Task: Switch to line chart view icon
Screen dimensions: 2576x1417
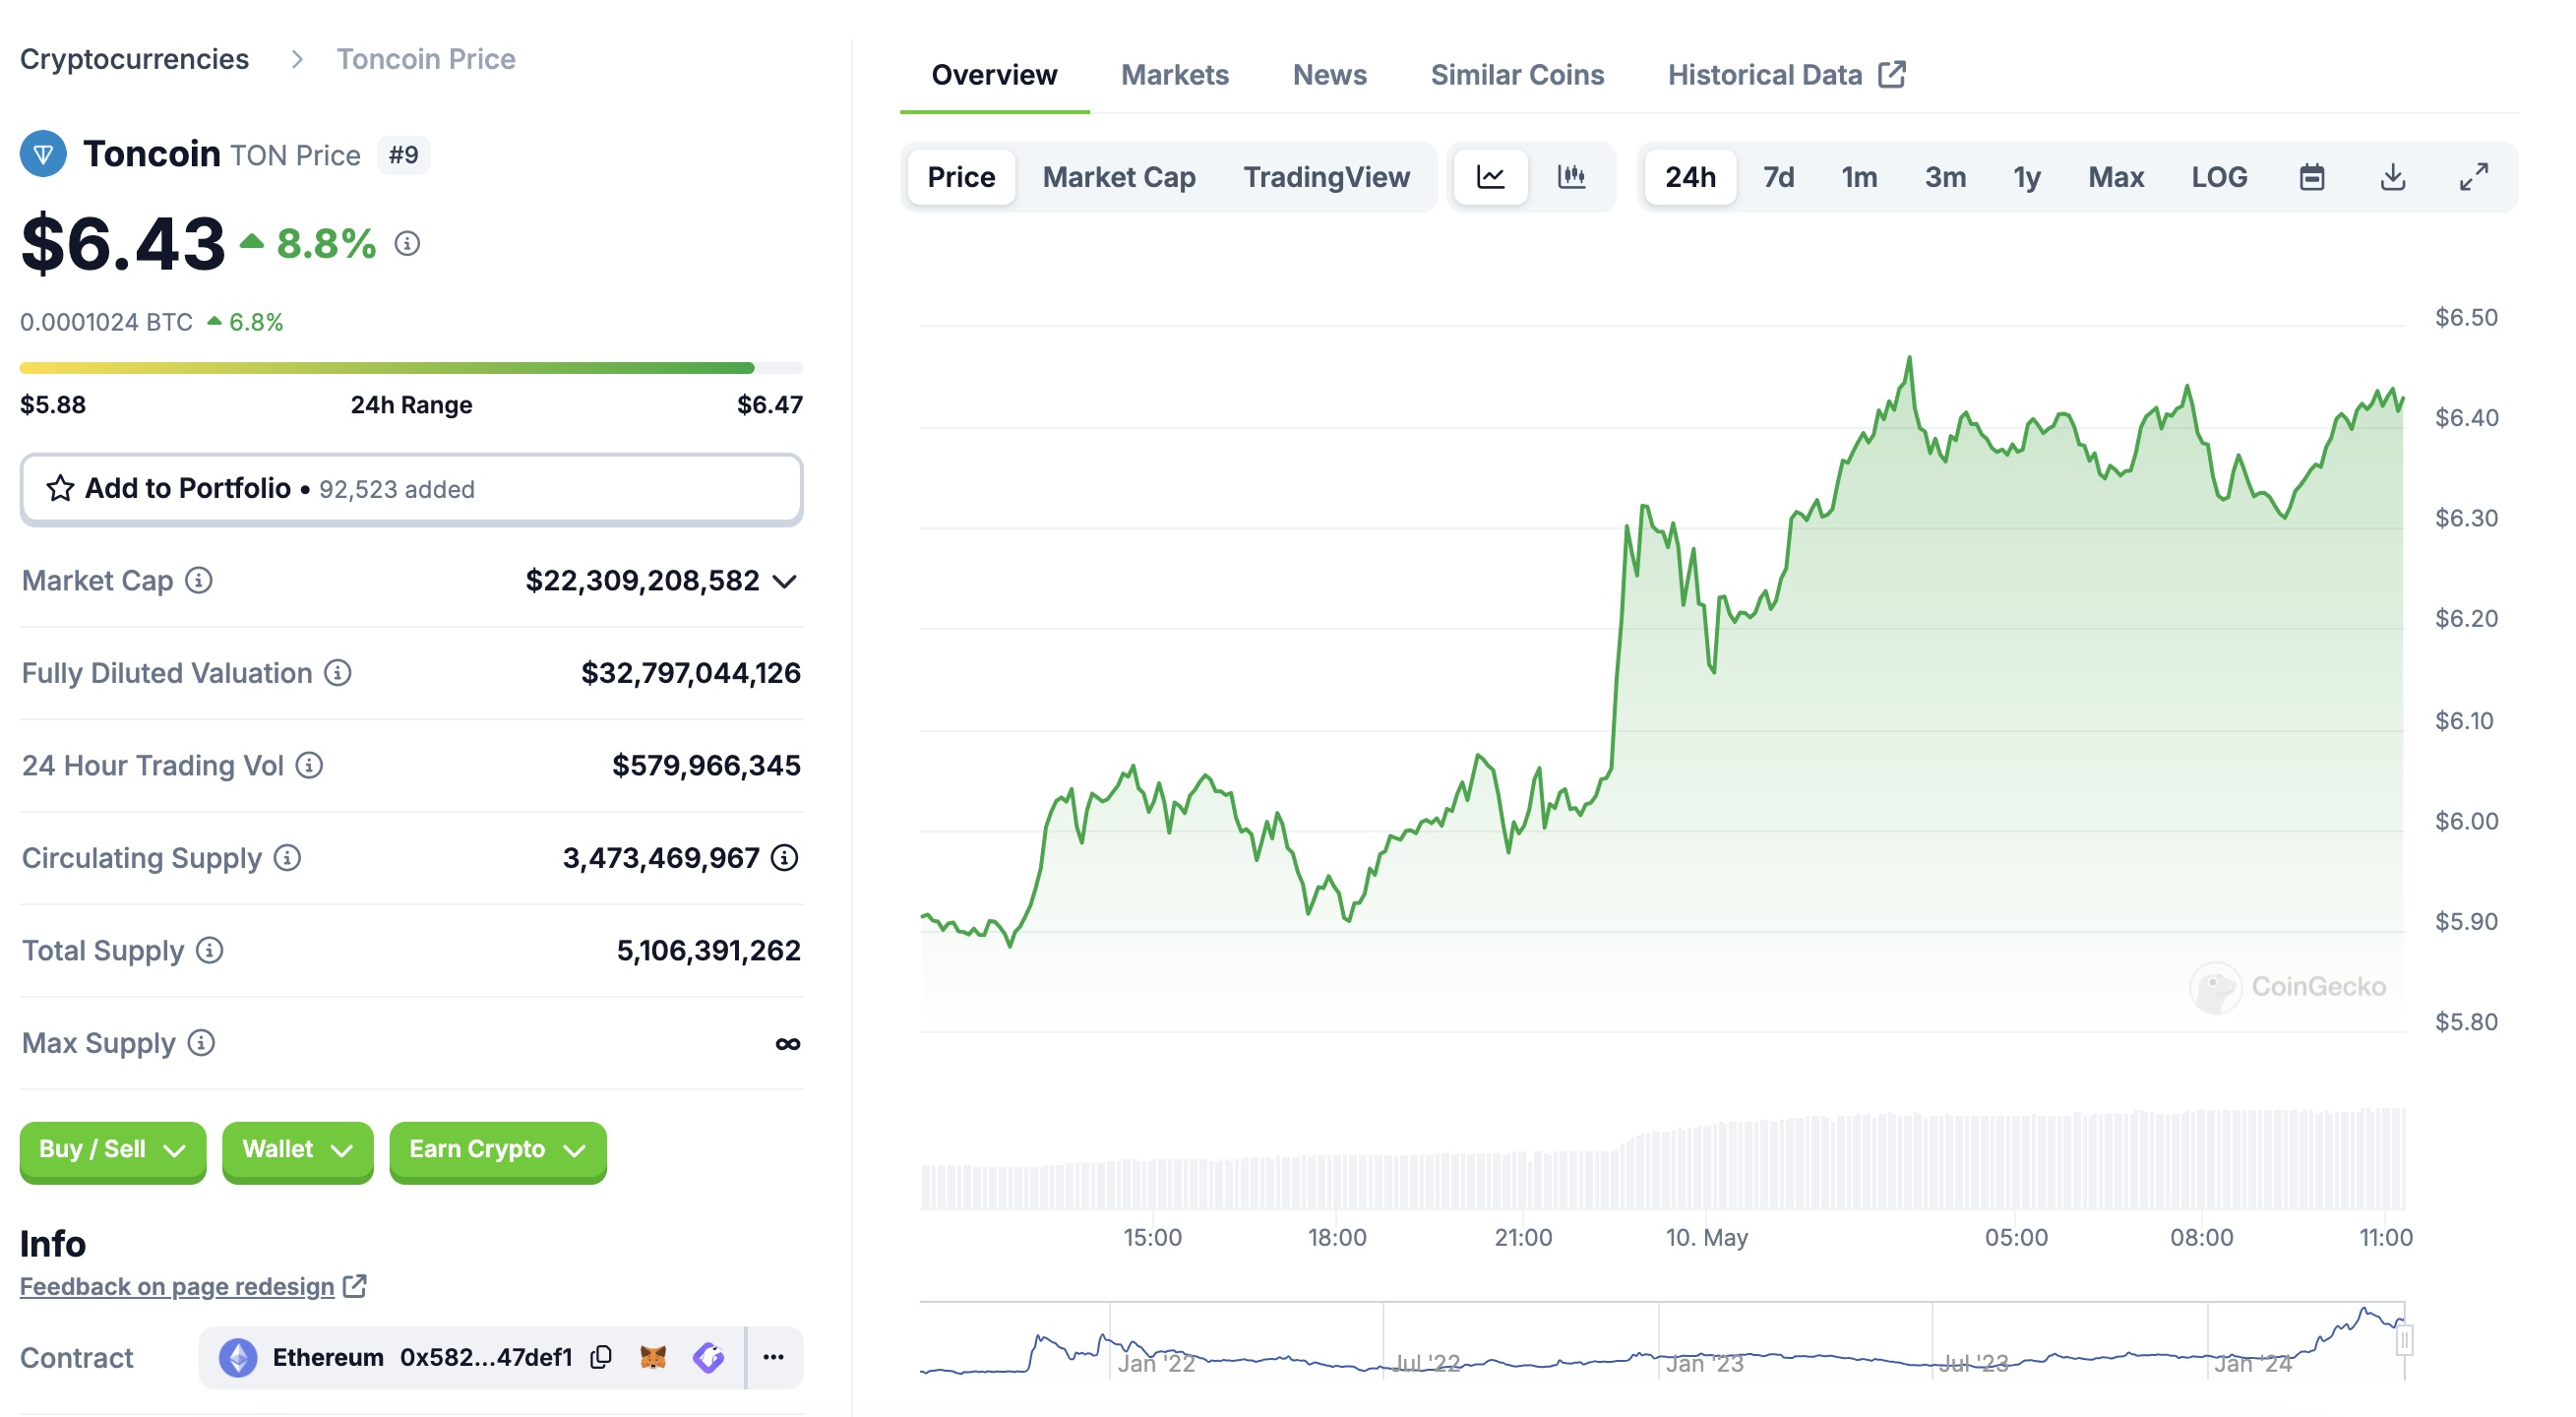Action: coord(1490,177)
